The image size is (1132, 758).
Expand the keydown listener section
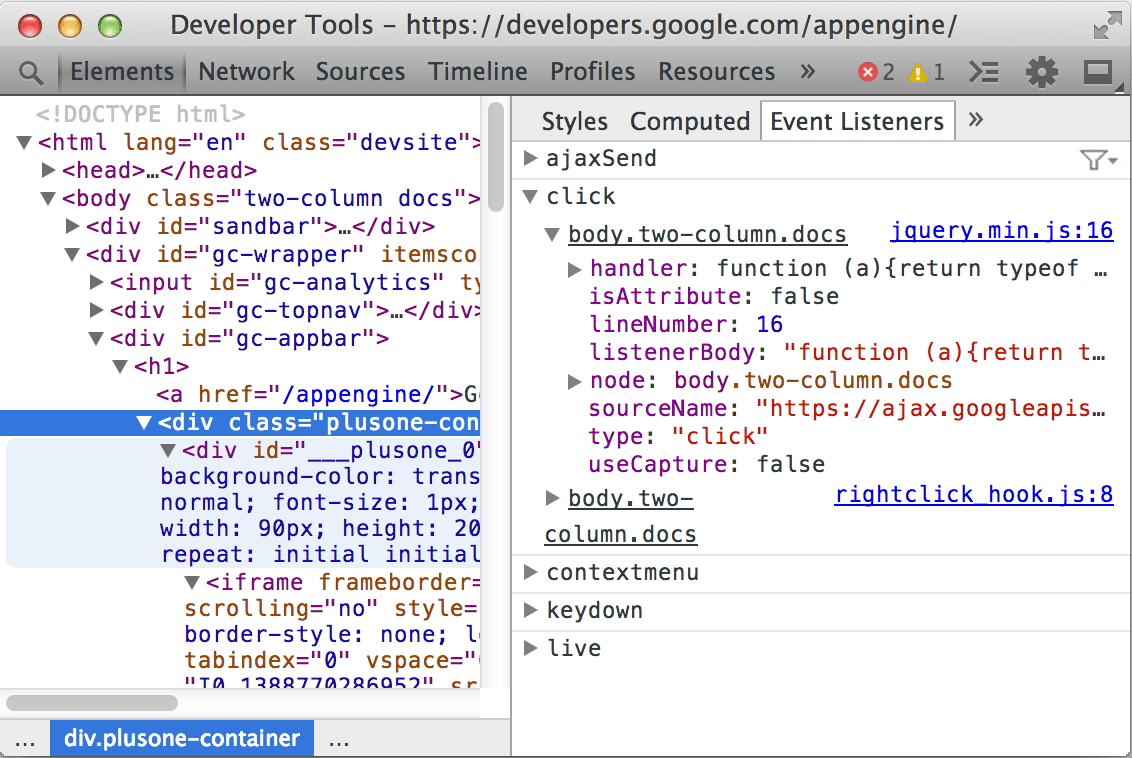530,610
